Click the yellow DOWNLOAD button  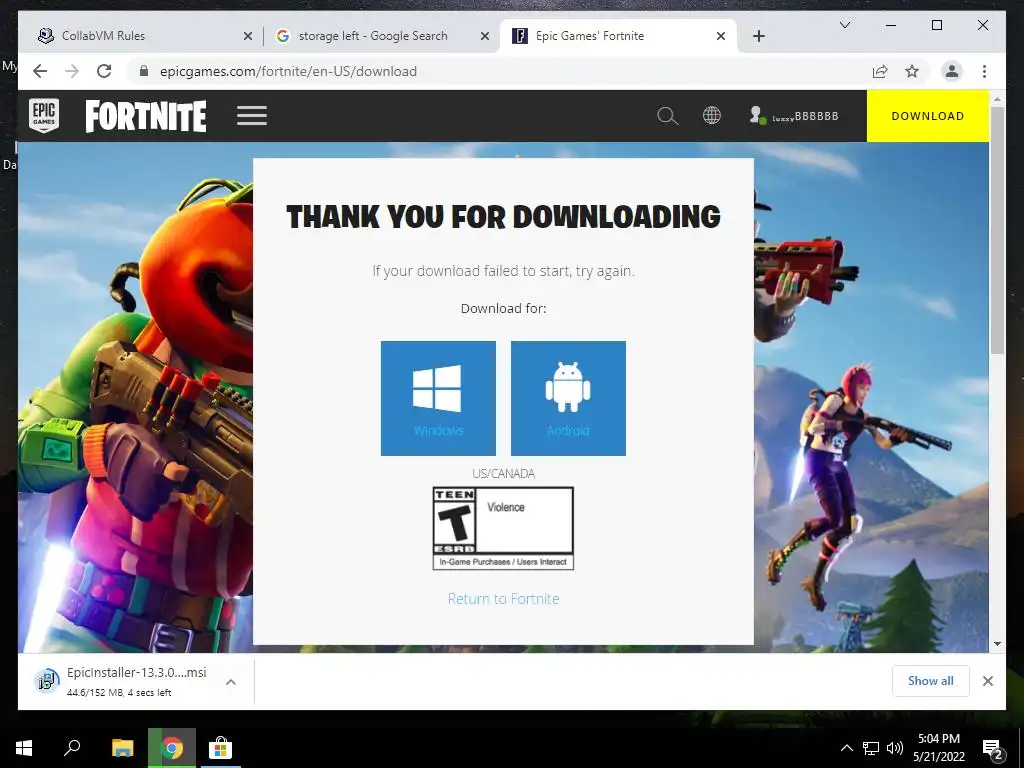(927, 116)
